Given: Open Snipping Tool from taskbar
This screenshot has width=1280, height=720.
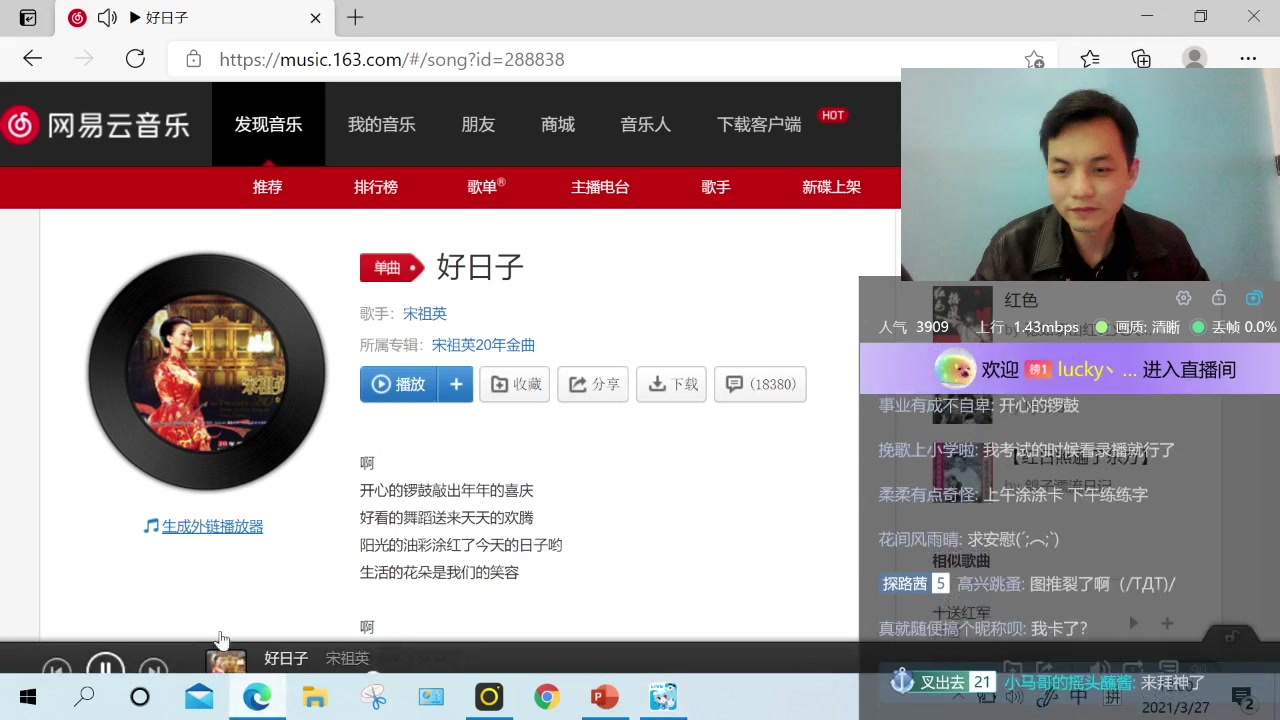Looking at the screenshot, I should pos(374,697).
